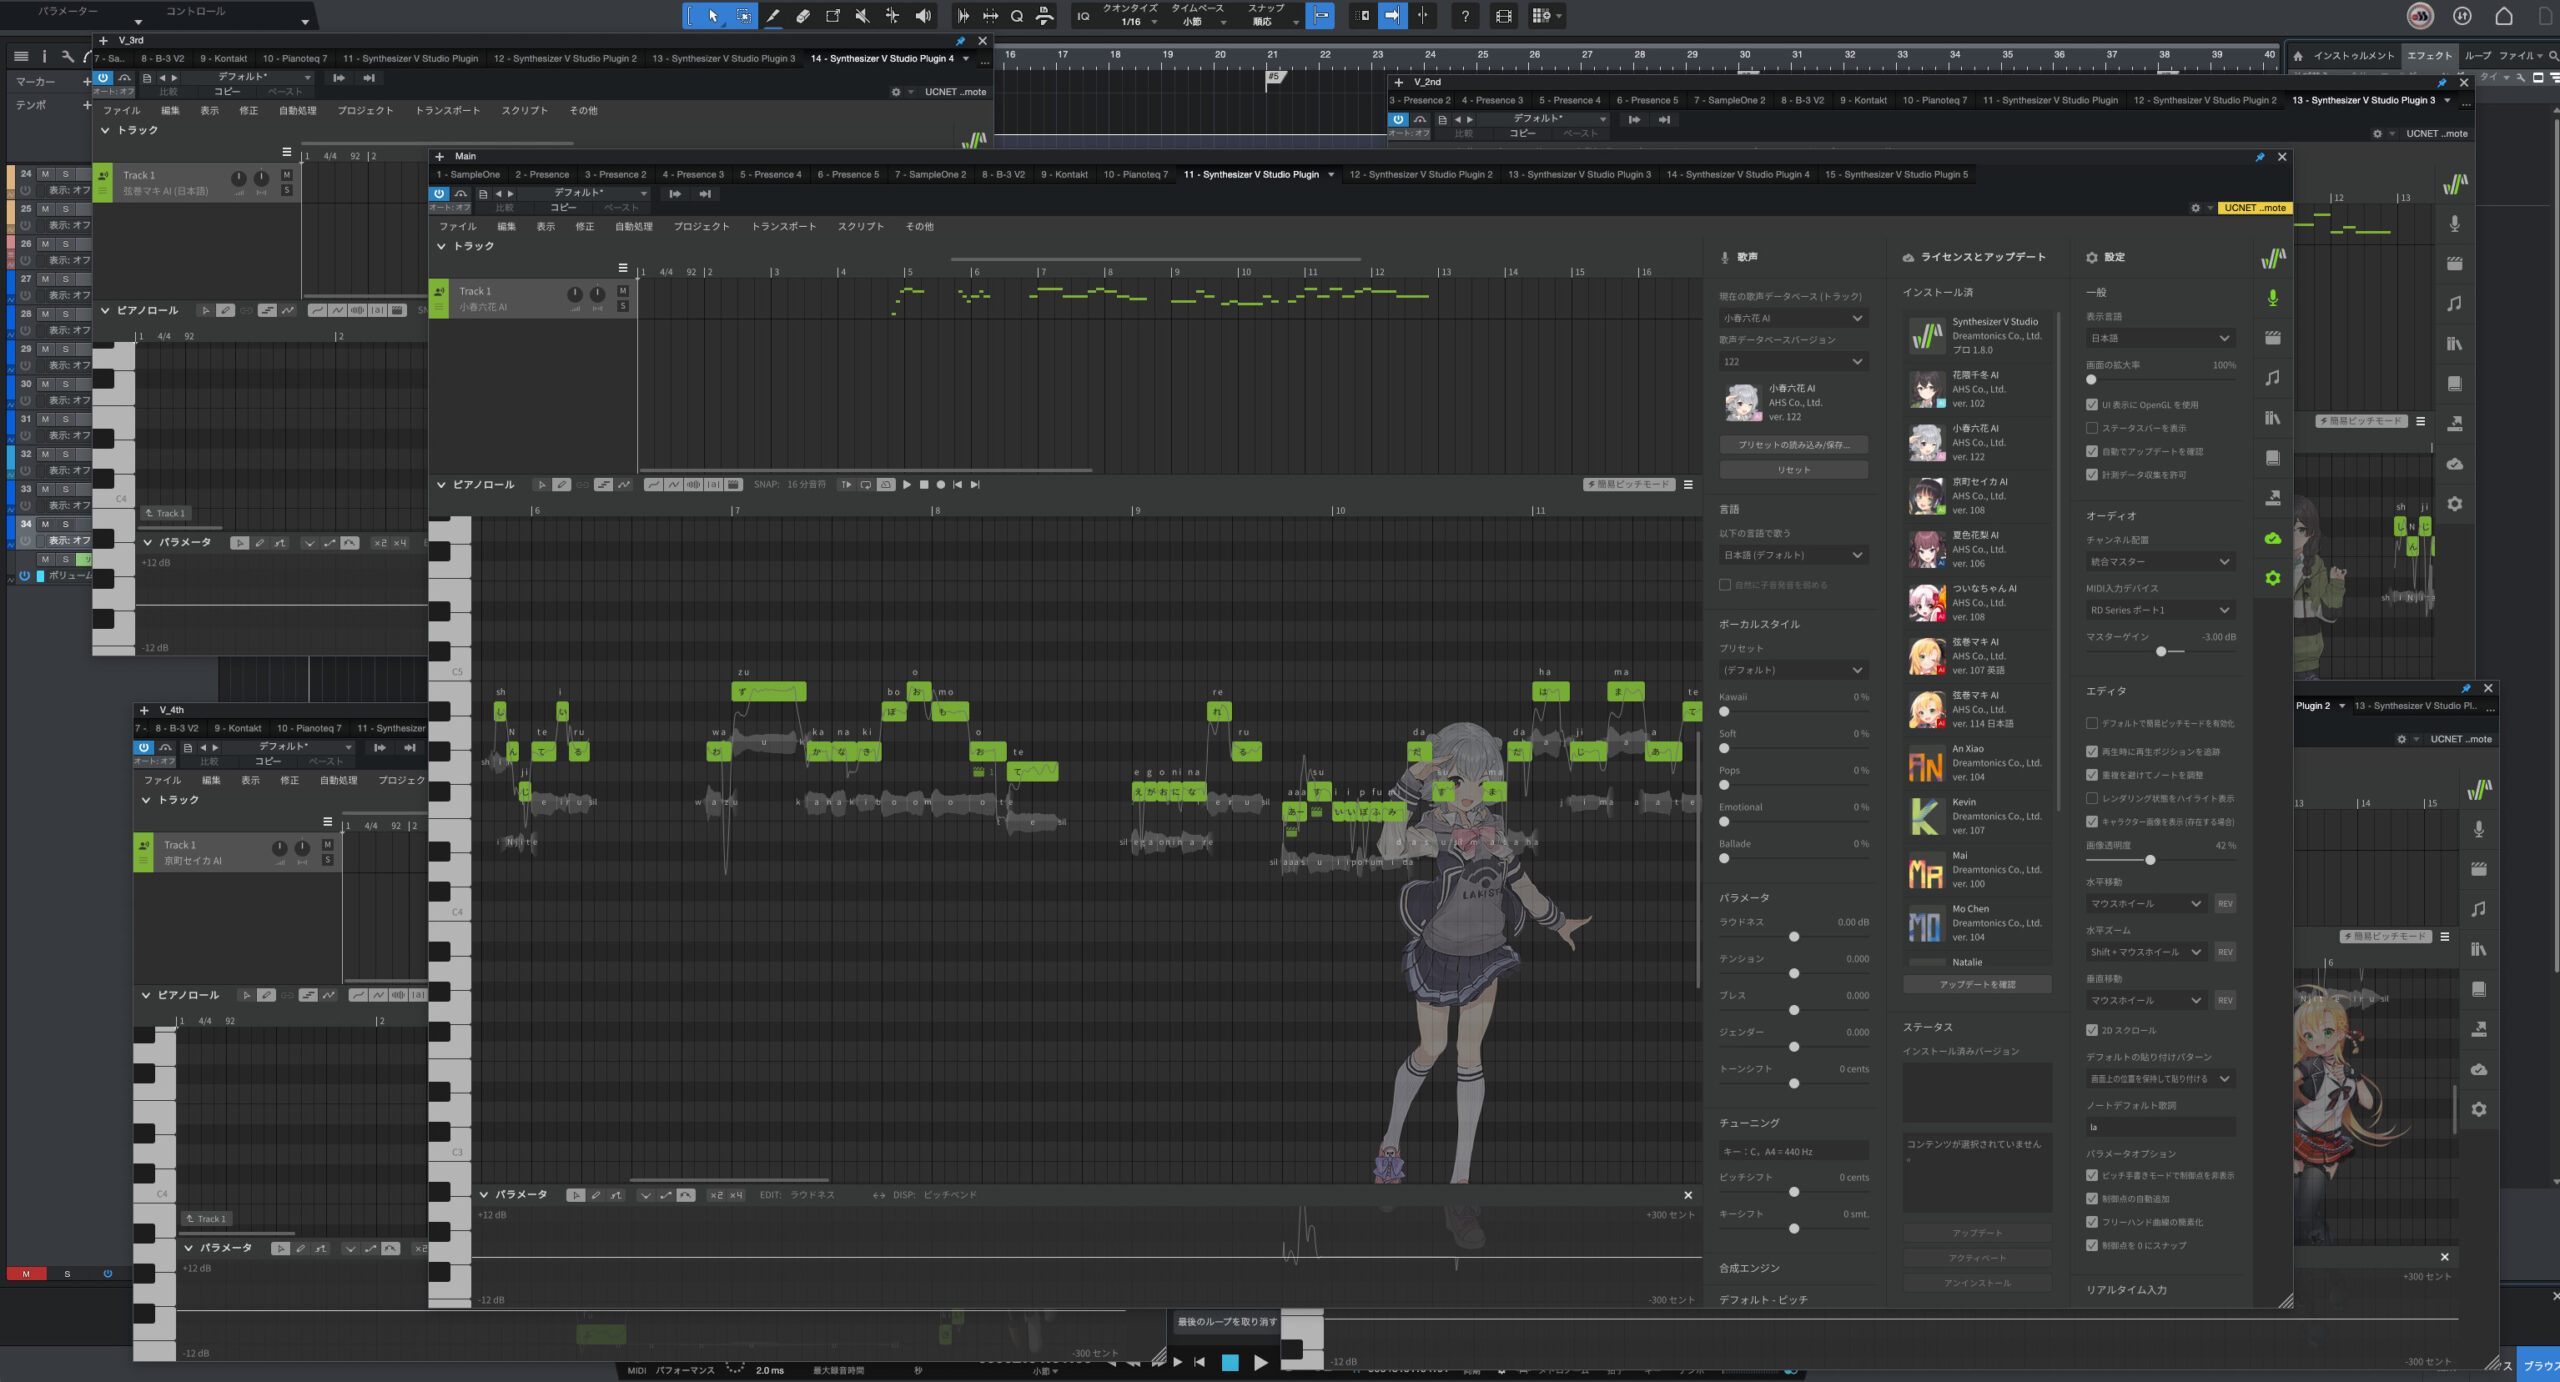Image resolution: width=2560 pixels, height=1382 pixels.
Task: Select the Paint (pencil) tool
Action: (x=773, y=16)
